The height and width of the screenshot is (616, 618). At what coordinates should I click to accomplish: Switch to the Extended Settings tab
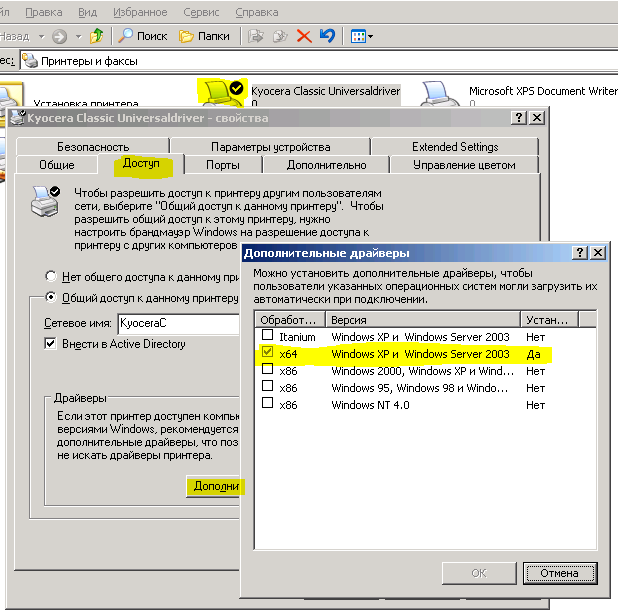click(x=455, y=147)
